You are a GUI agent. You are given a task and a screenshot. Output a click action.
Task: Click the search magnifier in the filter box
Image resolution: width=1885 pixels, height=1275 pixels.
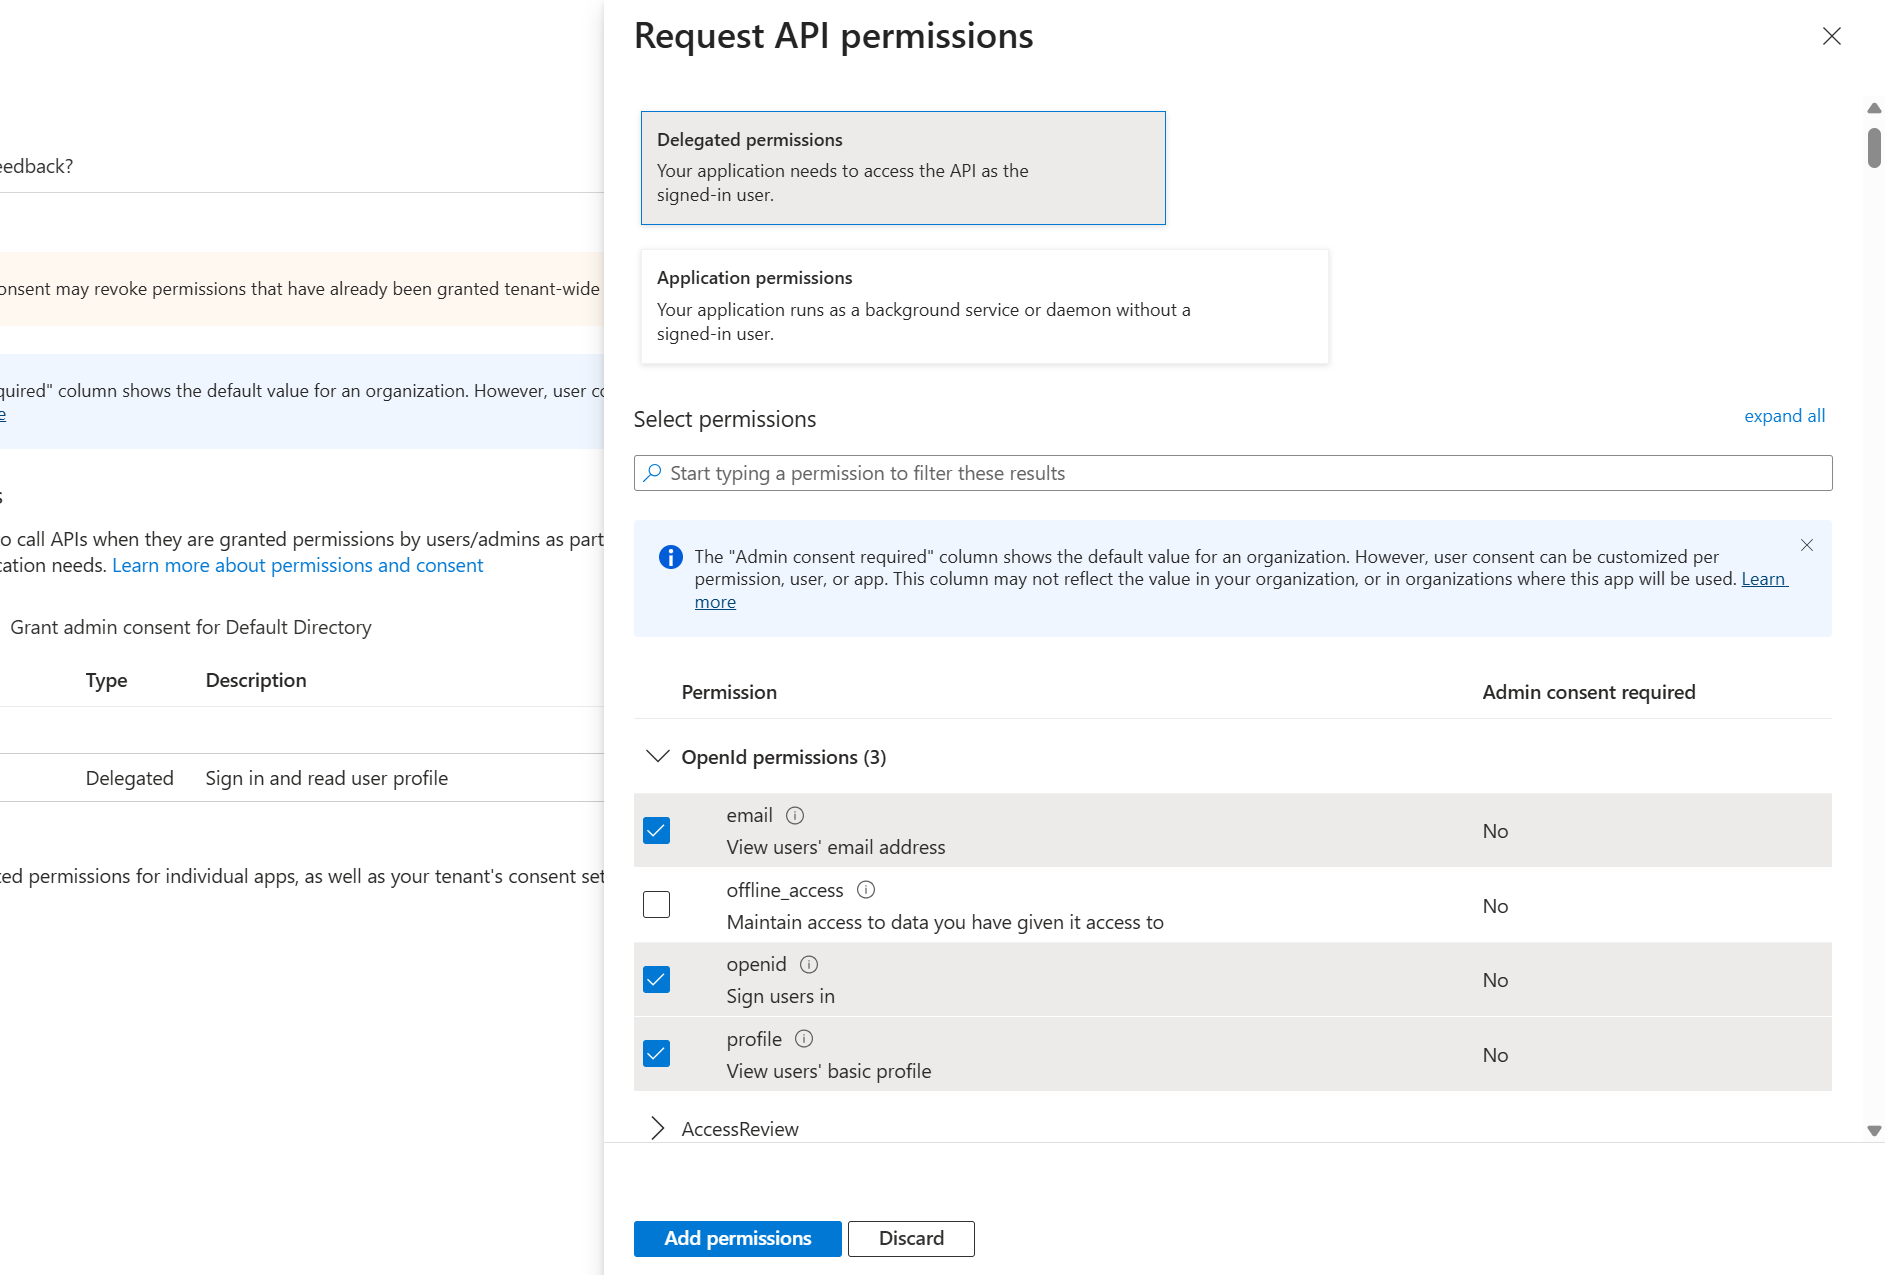click(x=655, y=472)
